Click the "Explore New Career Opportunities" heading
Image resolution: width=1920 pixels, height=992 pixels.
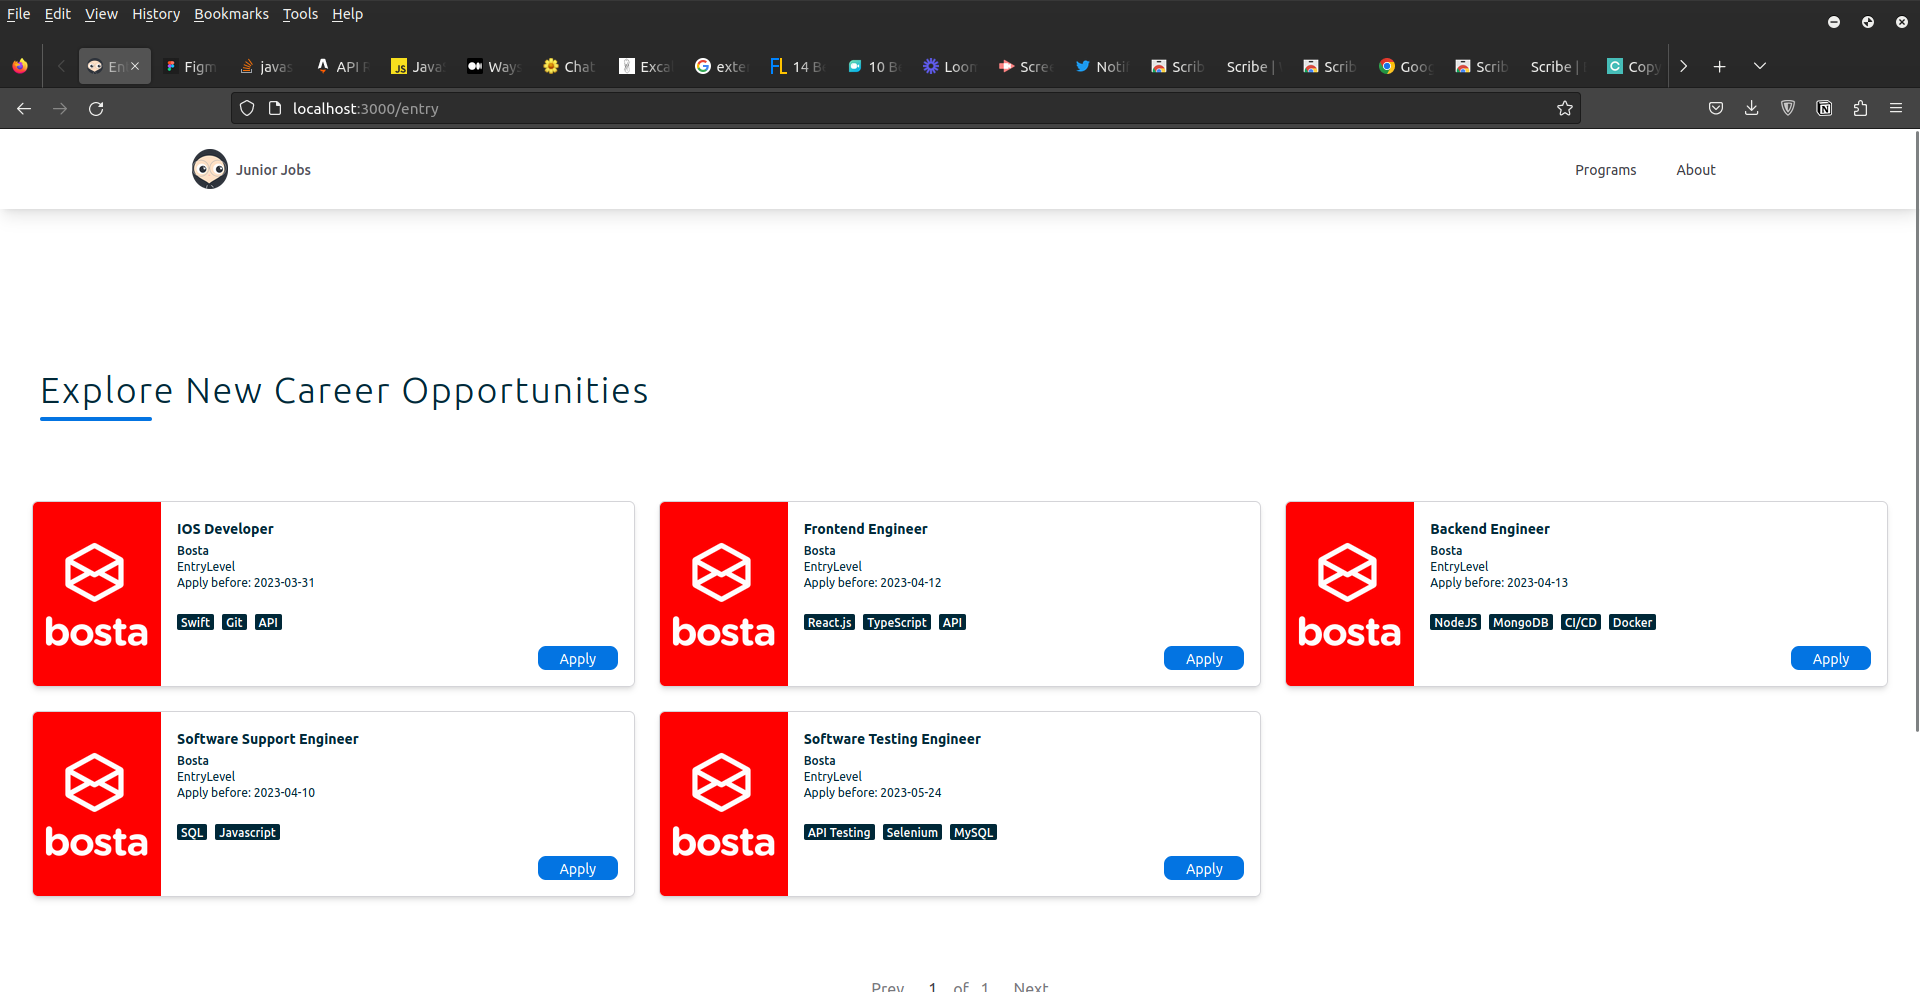click(344, 391)
